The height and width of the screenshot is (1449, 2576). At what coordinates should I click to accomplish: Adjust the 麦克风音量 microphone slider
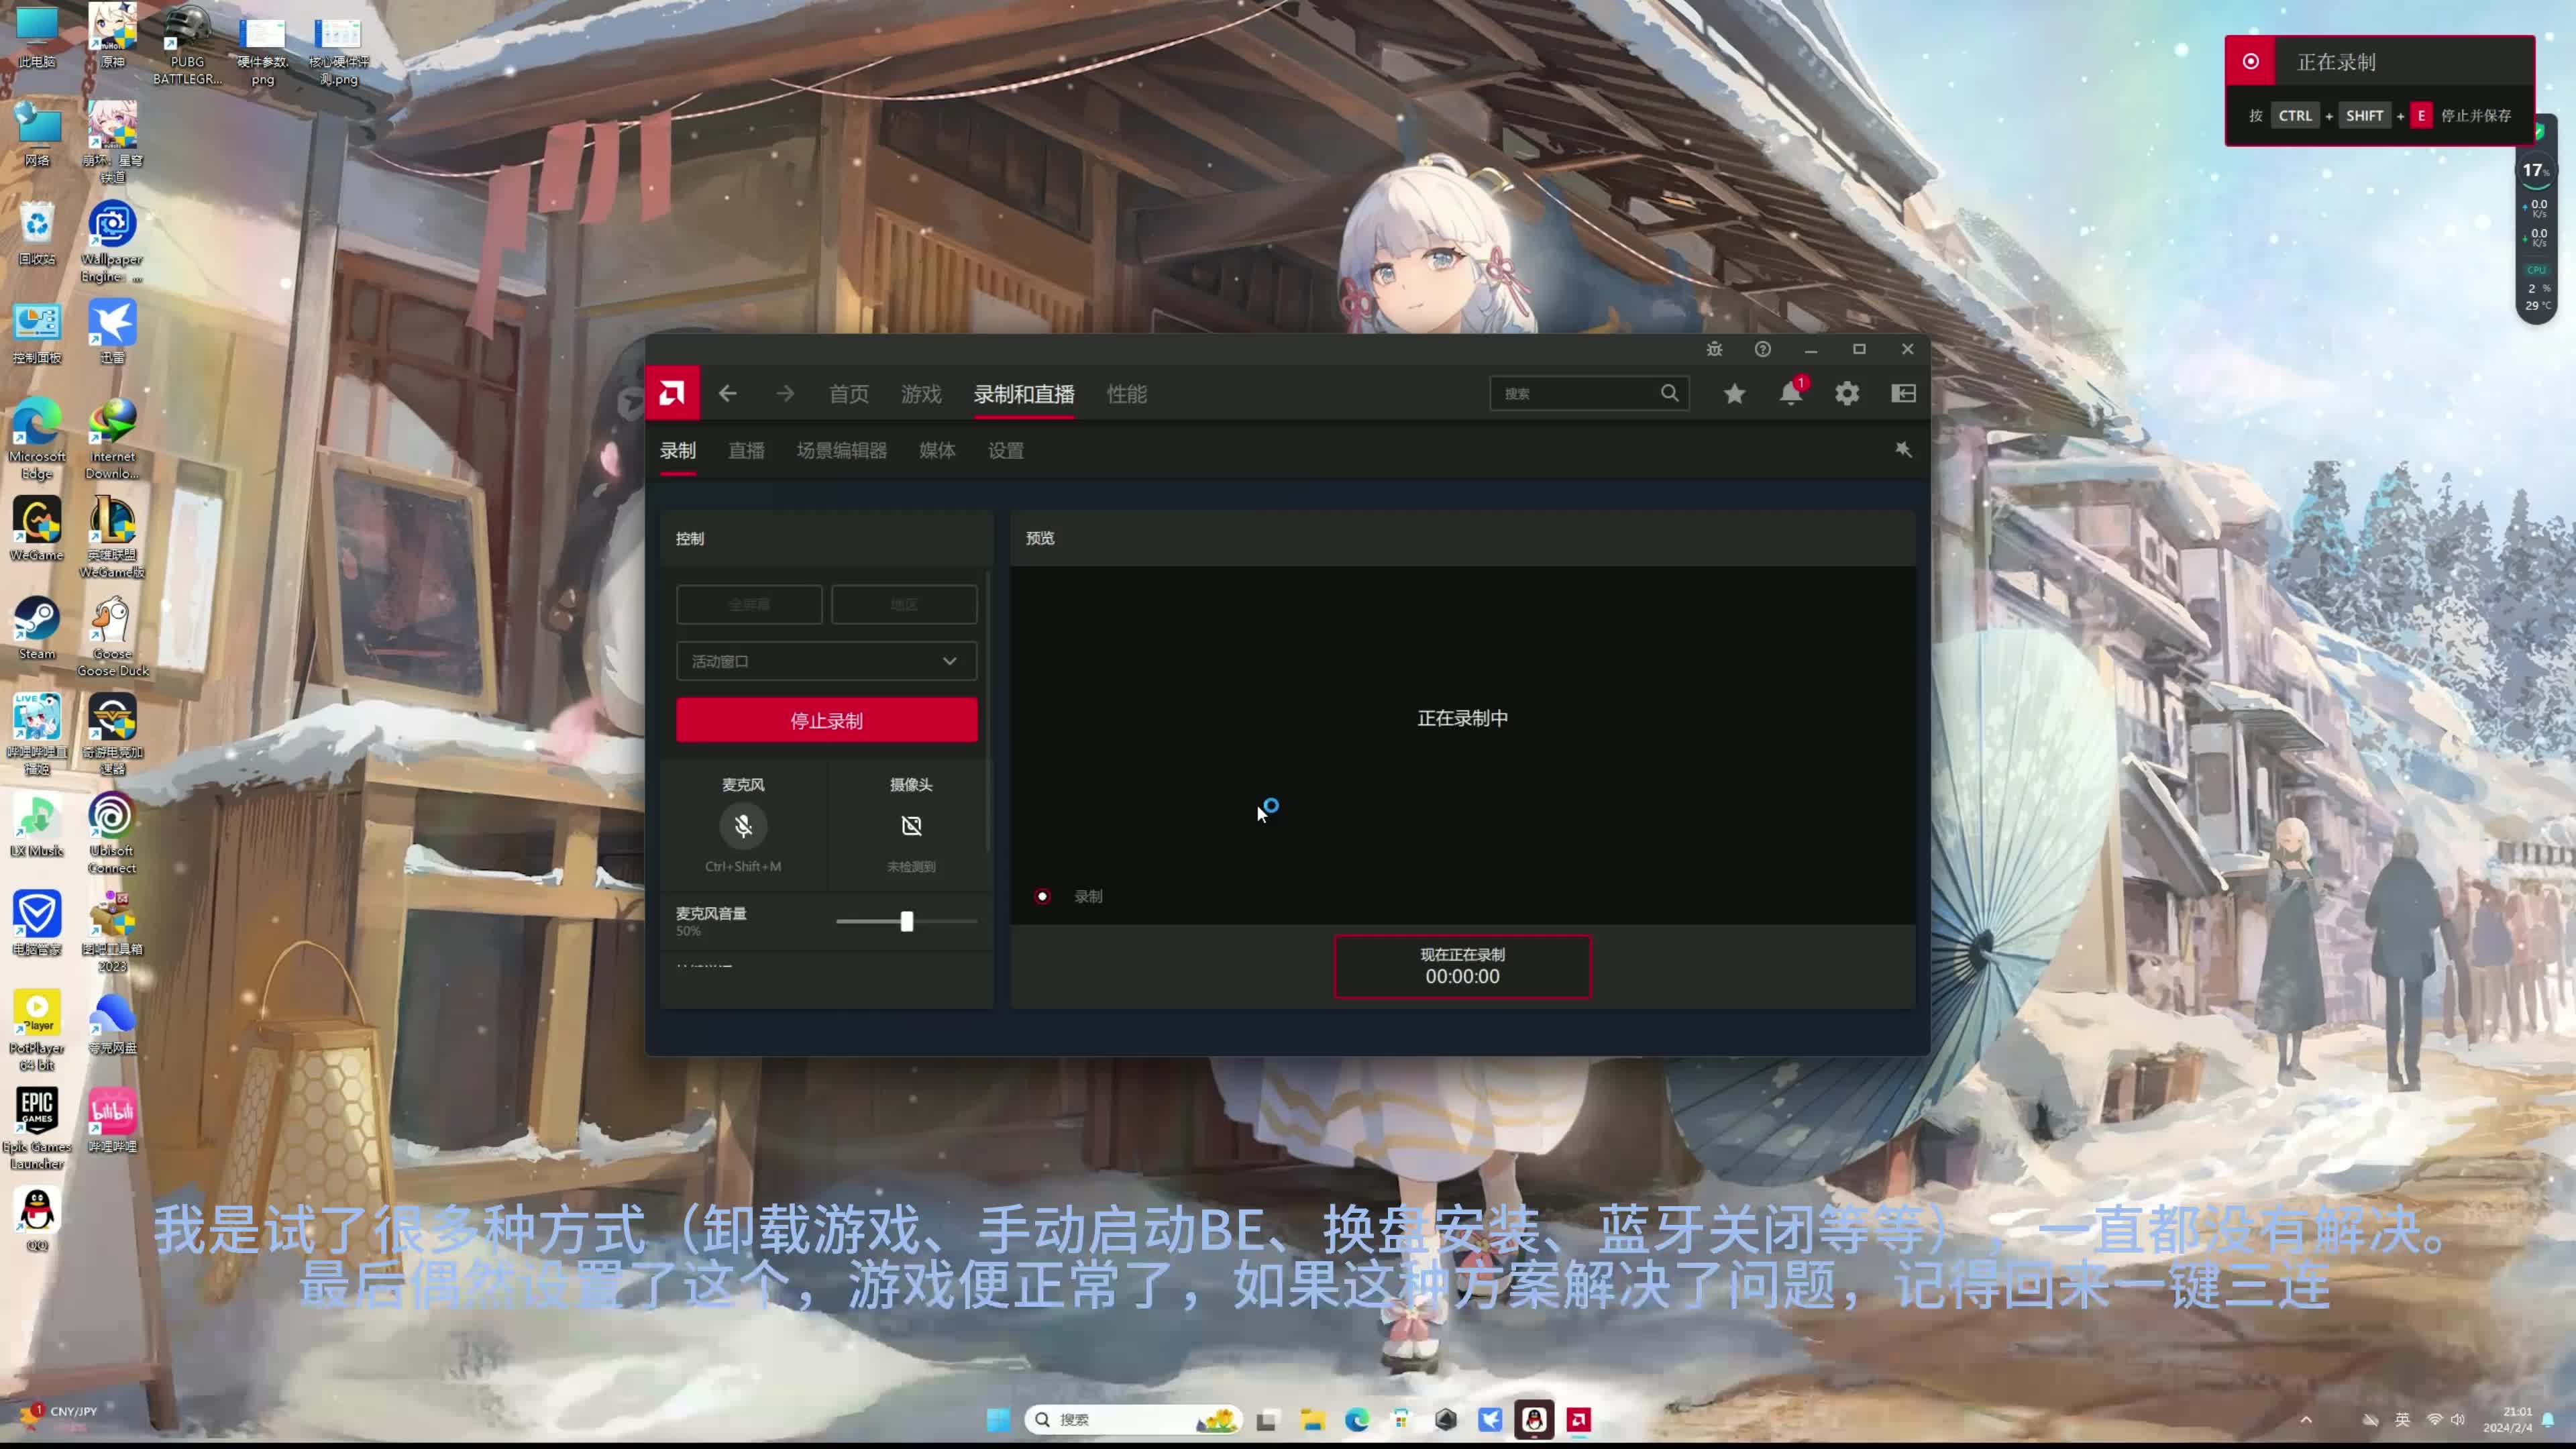pyautogui.click(x=904, y=920)
